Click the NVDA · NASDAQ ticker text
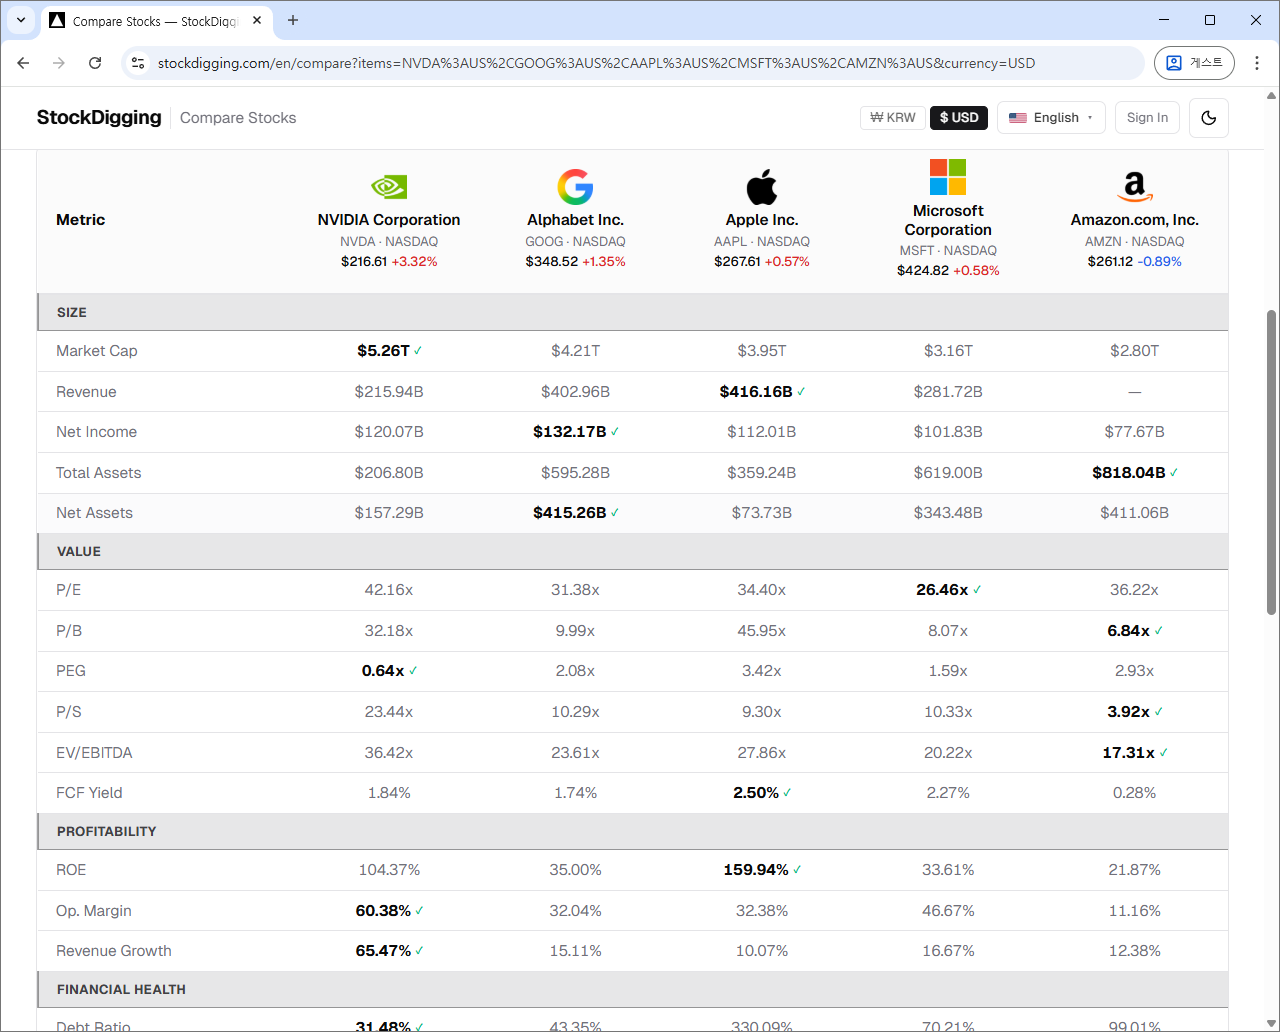 389,242
